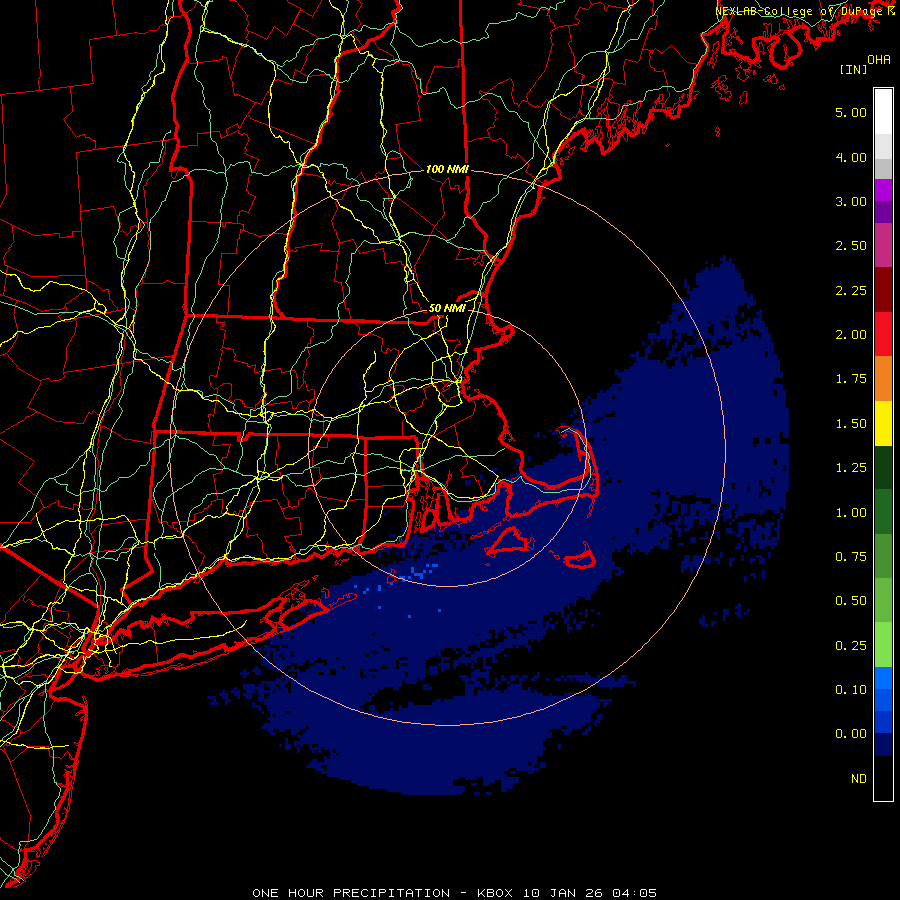Click the 0.10 legend value label
Image resolution: width=900 pixels, height=900 pixels.
tap(851, 690)
